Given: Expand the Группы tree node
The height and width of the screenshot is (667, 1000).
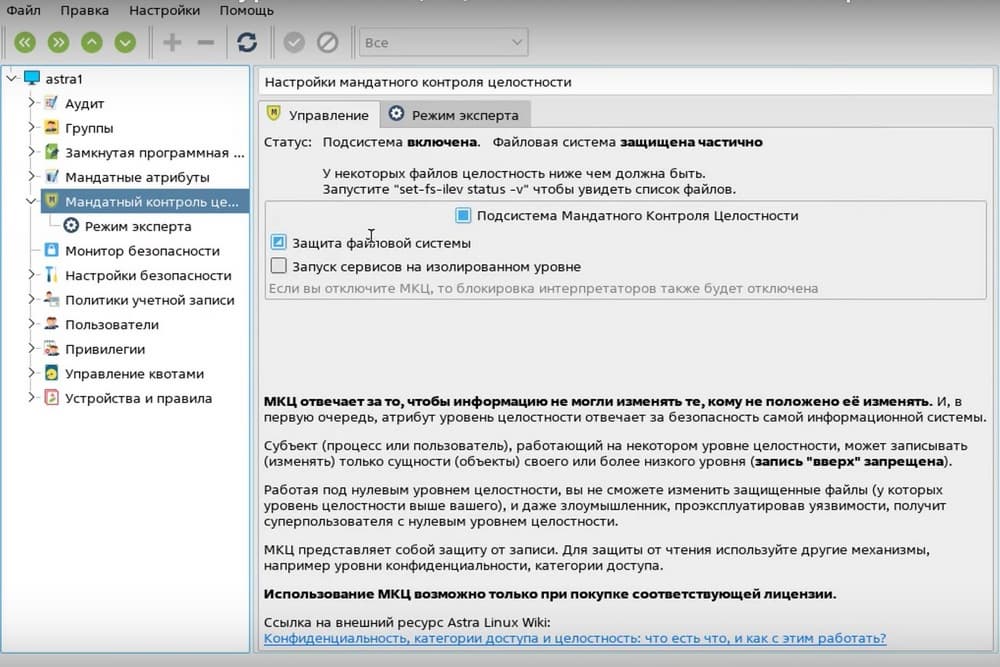Looking at the screenshot, I should point(31,127).
